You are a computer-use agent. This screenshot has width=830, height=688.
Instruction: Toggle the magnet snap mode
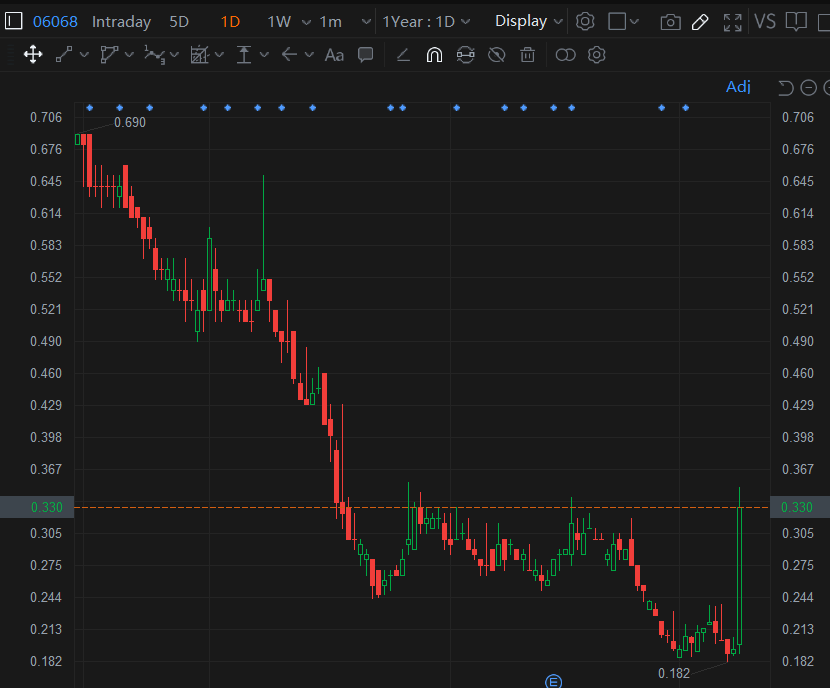pos(434,55)
